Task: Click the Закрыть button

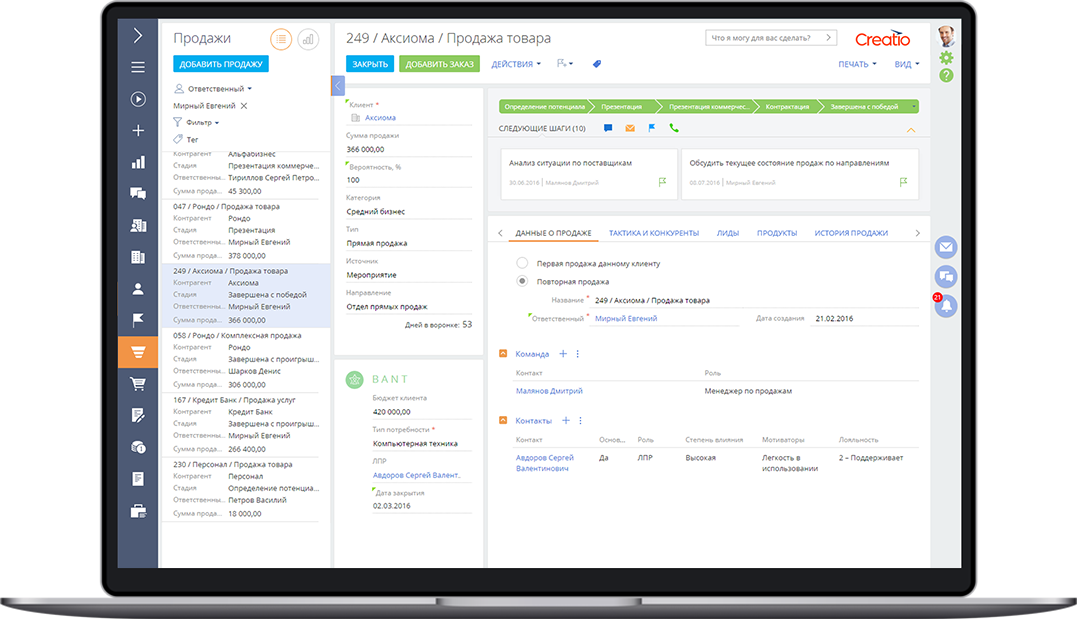Action: (x=370, y=64)
